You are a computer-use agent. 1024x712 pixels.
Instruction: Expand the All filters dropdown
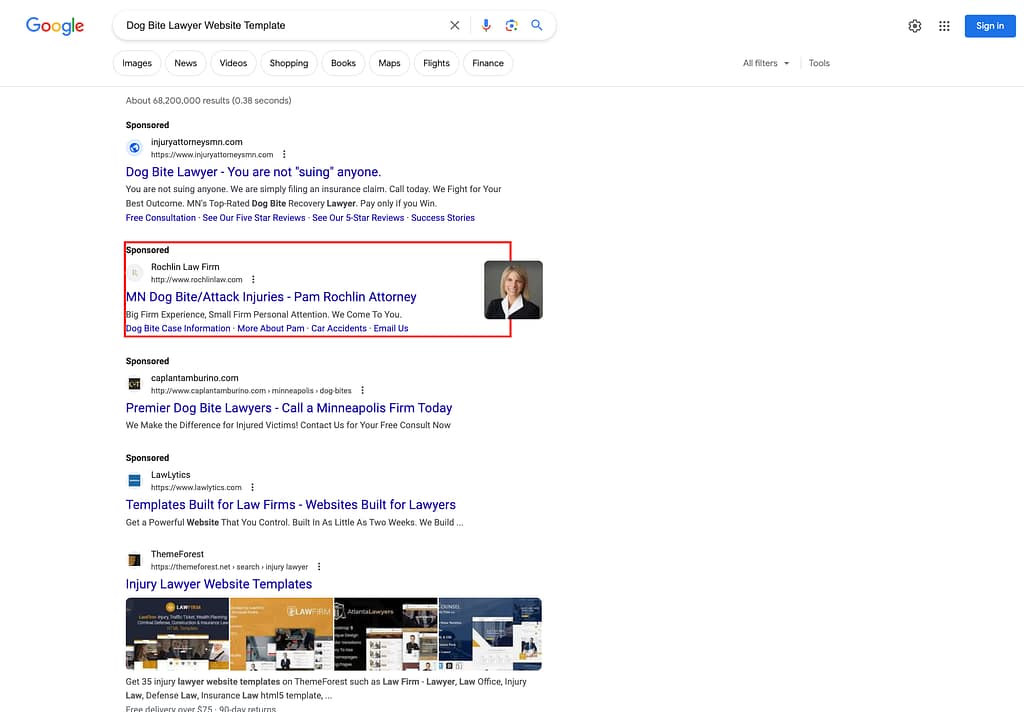pos(766,63)
